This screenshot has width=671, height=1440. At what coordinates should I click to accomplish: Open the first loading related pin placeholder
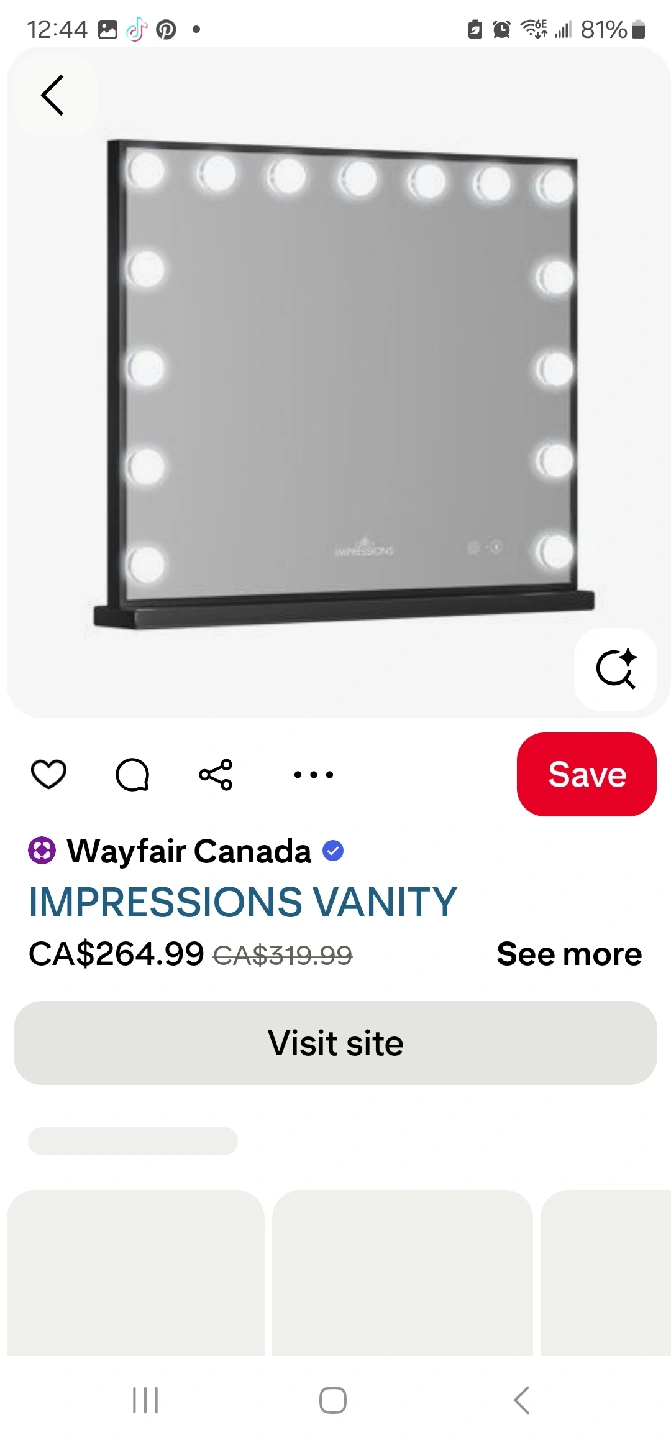[x=136, y=1273]
